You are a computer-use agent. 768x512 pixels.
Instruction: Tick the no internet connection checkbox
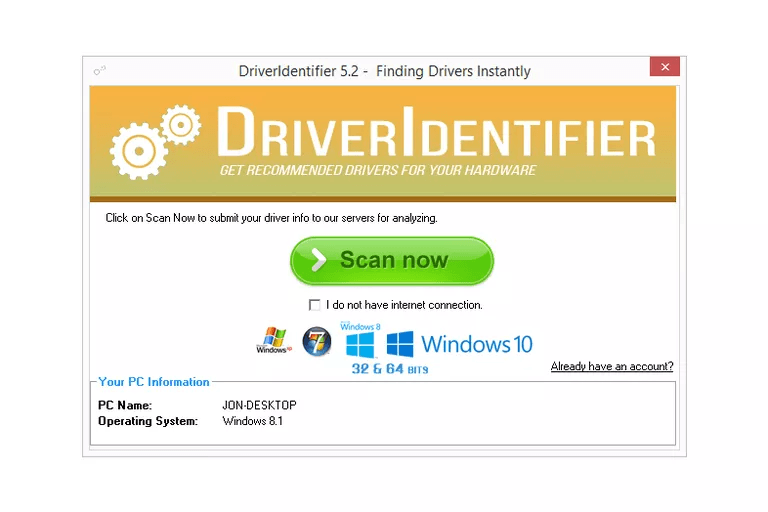(314, 305)
